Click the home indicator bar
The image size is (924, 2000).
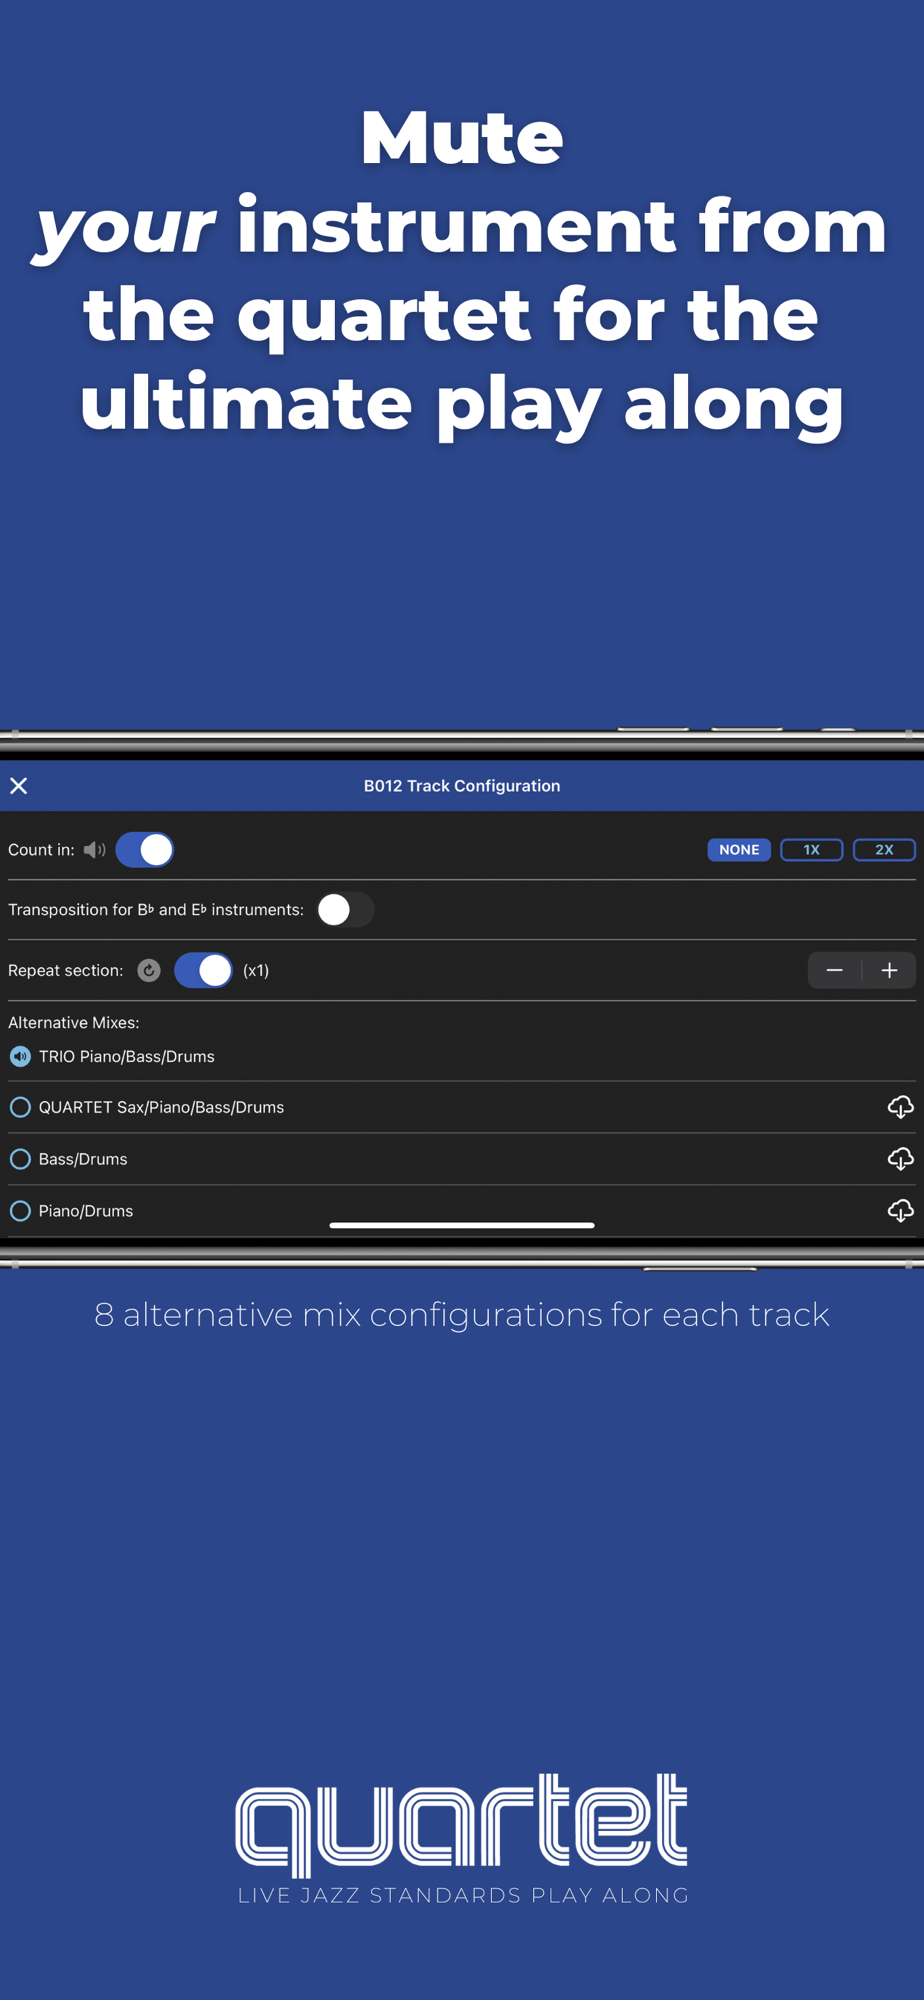[462, 1225]
